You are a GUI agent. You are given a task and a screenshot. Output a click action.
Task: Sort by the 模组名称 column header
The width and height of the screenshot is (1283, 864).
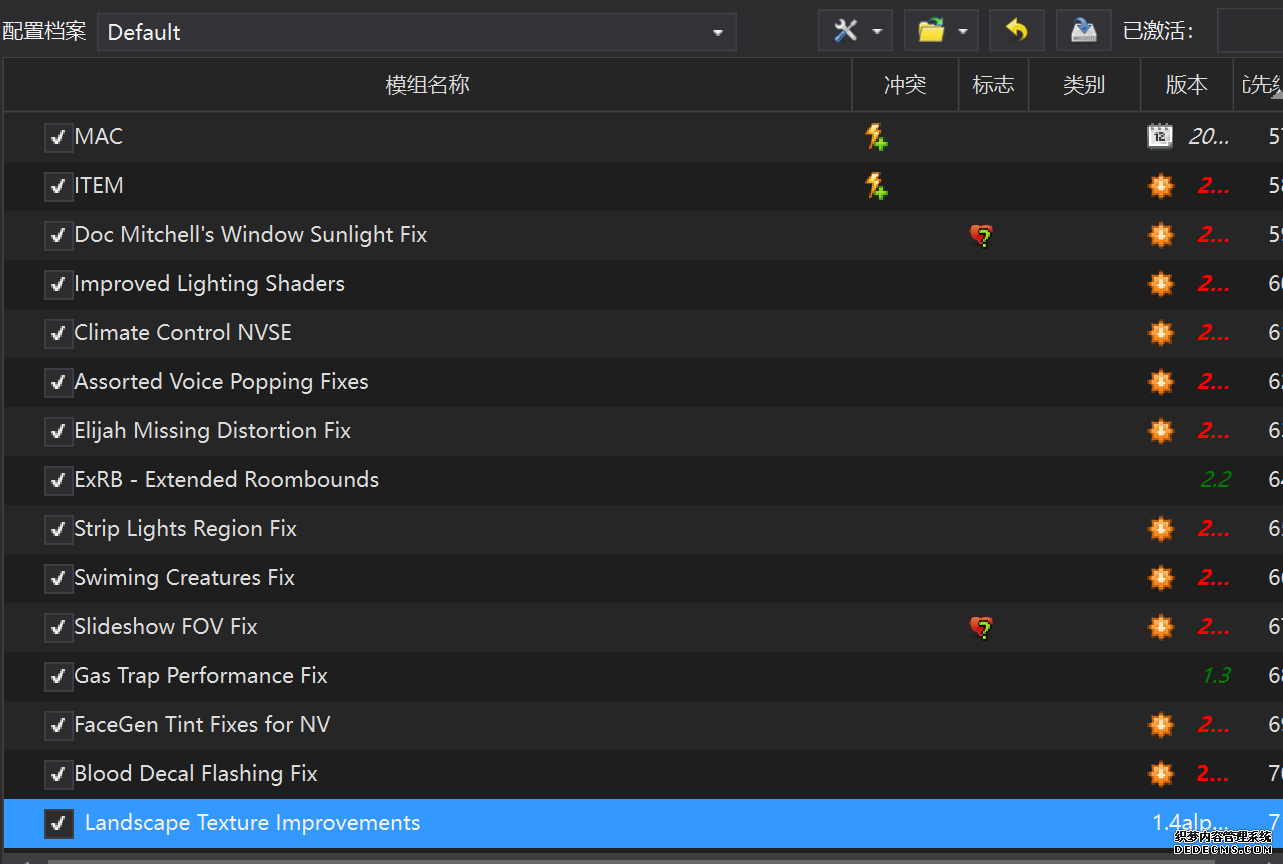(x=427, y=85)
